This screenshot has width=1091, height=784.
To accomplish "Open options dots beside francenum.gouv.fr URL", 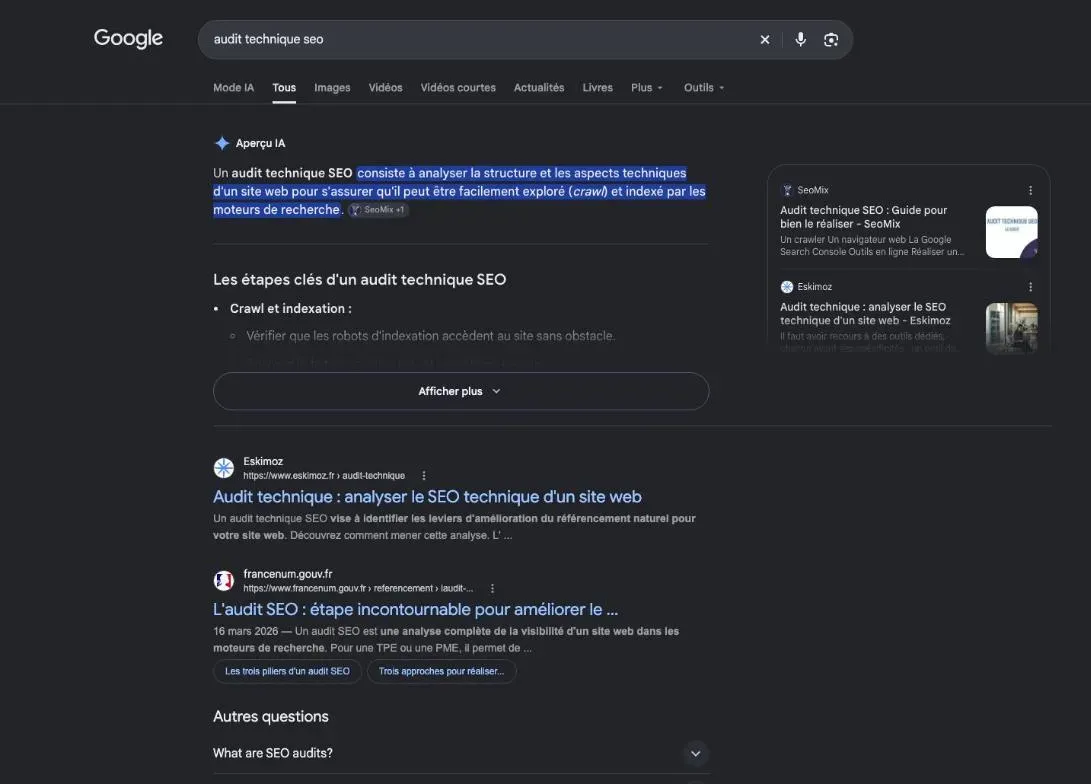I will pos(492,589).
